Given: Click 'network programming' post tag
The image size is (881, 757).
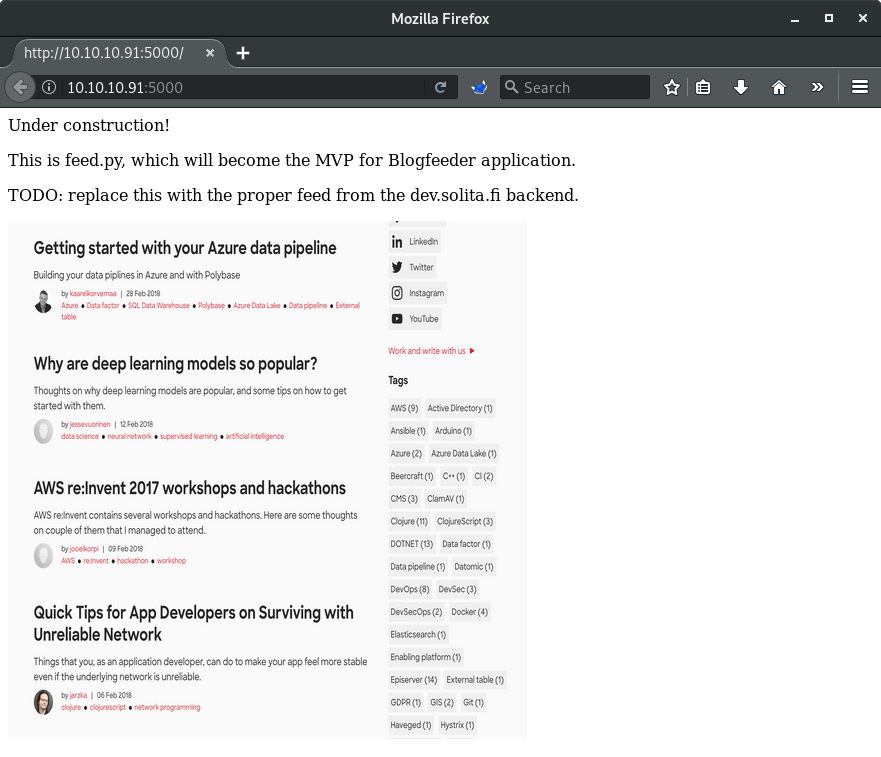Looking at the screenshot, I should click(167, 707).
